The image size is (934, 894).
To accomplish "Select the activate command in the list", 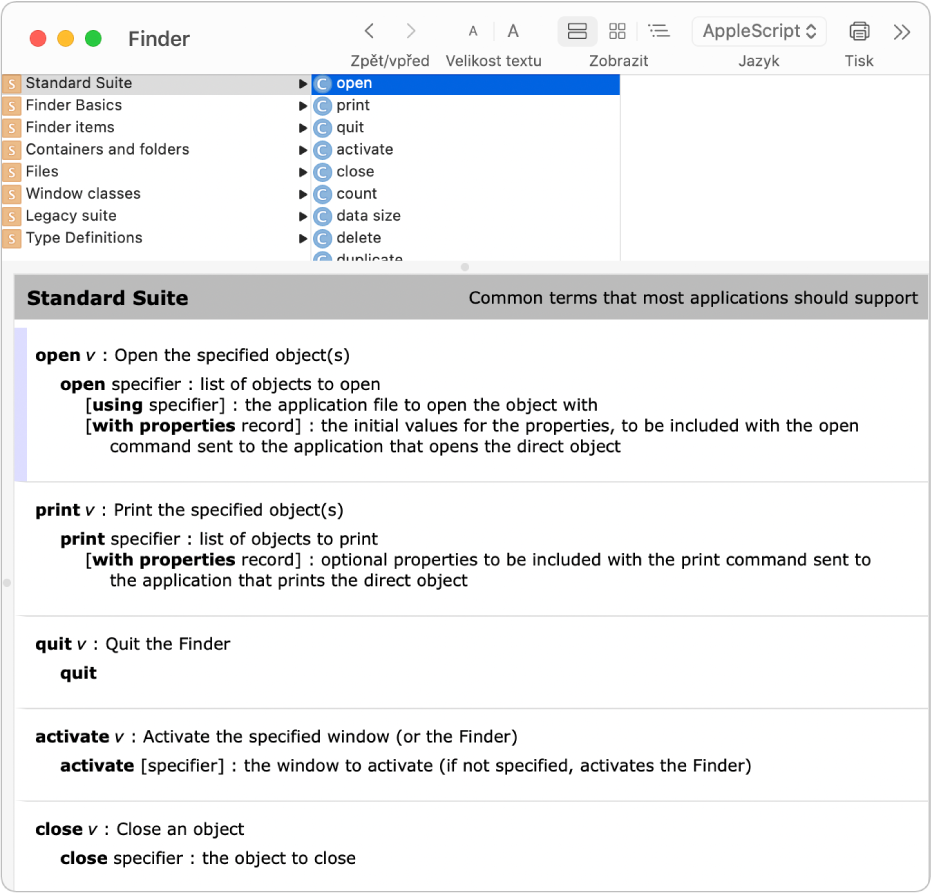I will pyautogui.click(x=362, y=149).
